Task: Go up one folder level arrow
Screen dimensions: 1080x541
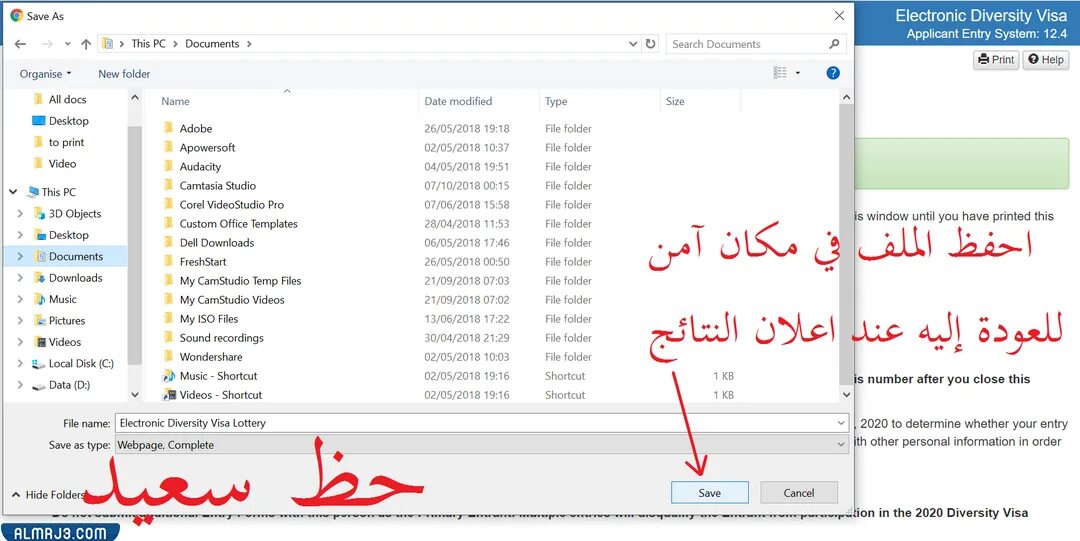Action: [x=86, y=44]
